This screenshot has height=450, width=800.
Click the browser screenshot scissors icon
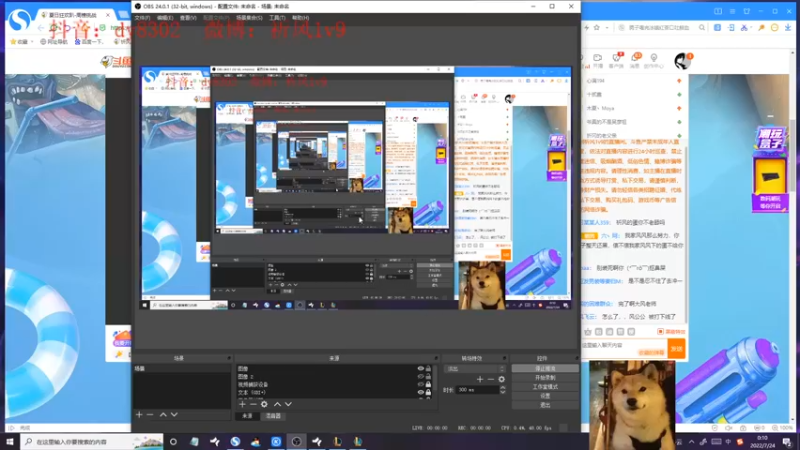[744, 28]
